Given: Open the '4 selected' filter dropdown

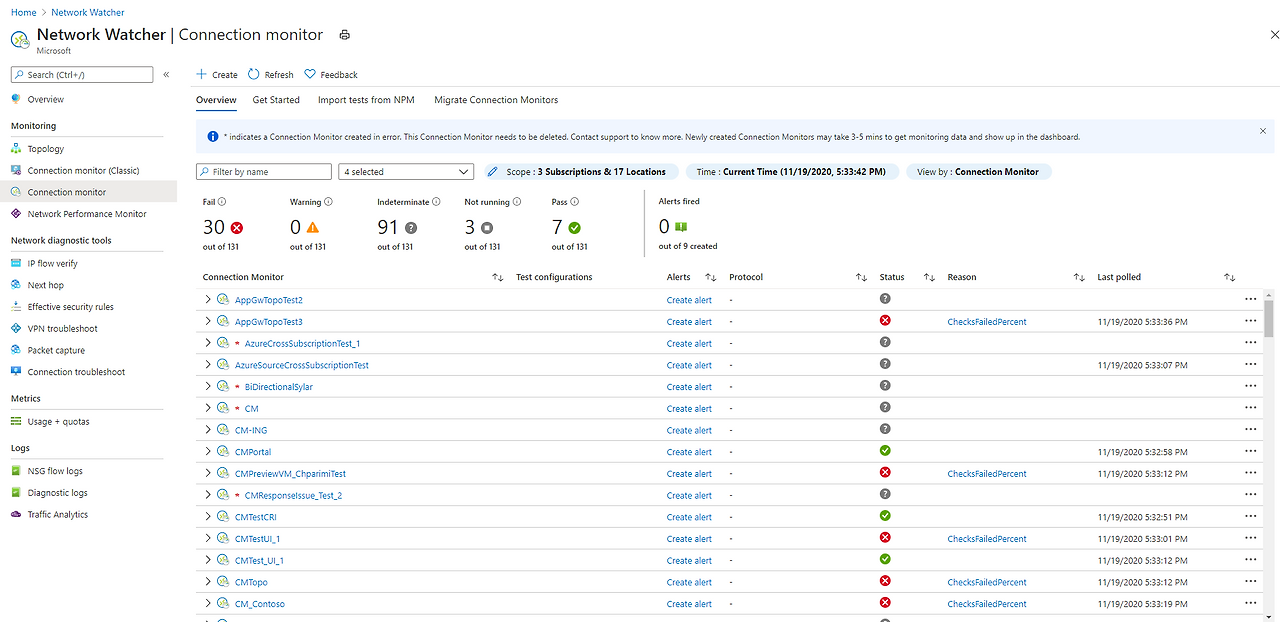Looking at the screenshot, I should click(406, 172).
